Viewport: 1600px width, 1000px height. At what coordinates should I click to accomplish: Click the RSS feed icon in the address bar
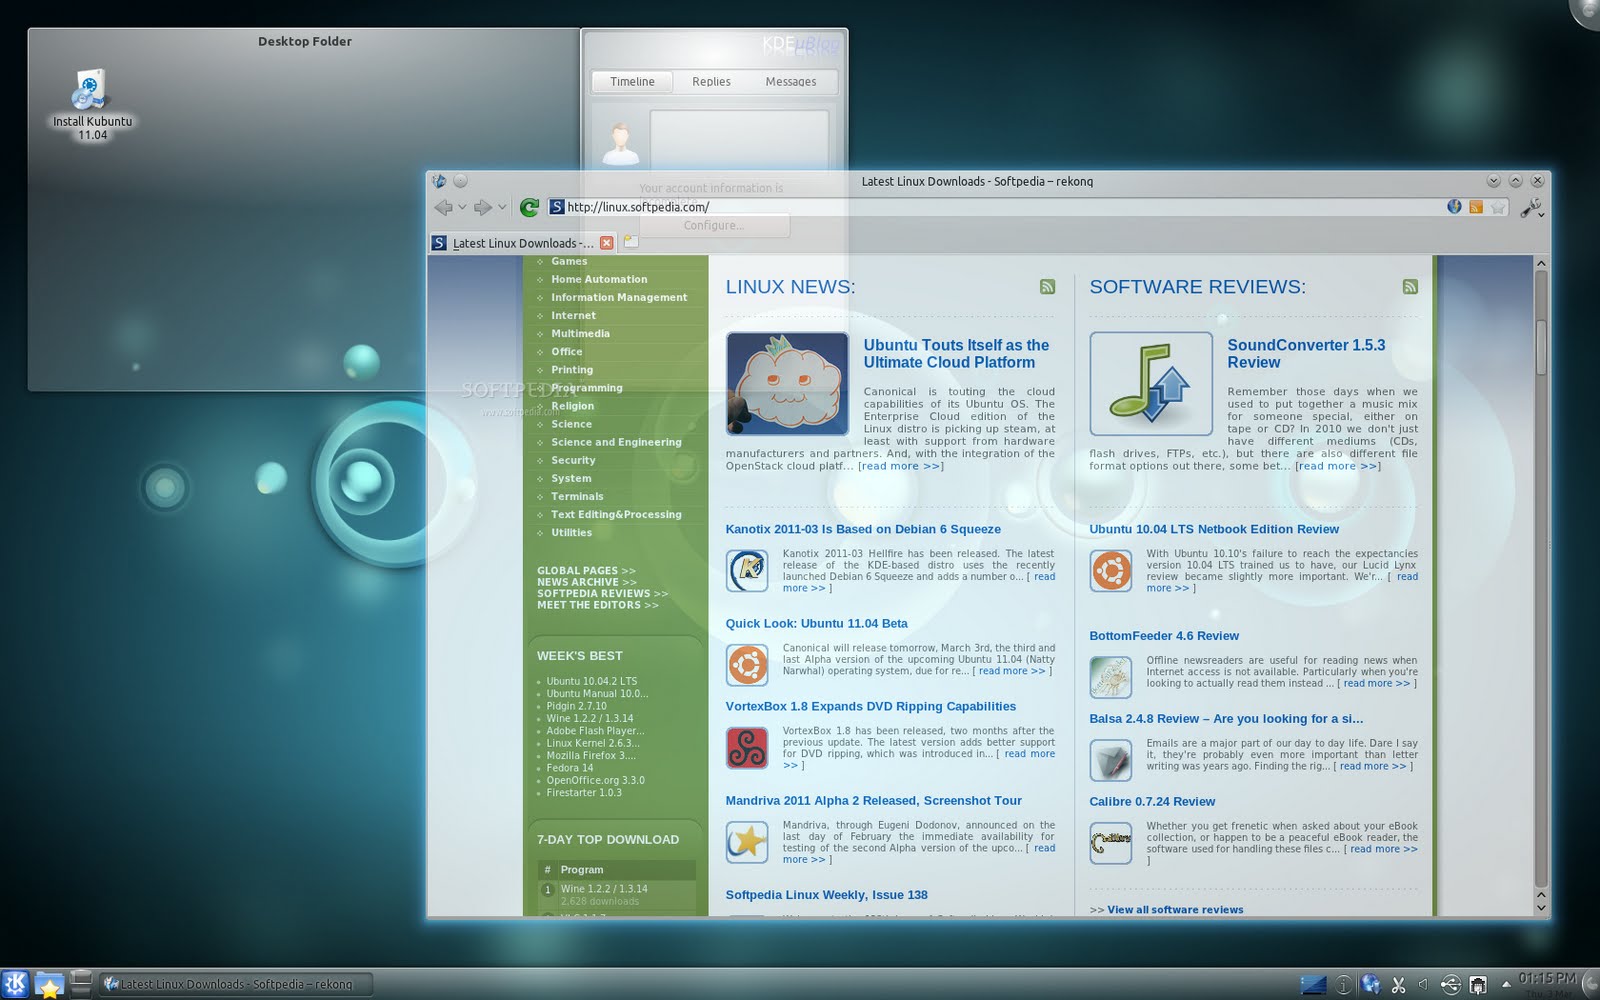pyautogui.click(x=1476, y=207)
